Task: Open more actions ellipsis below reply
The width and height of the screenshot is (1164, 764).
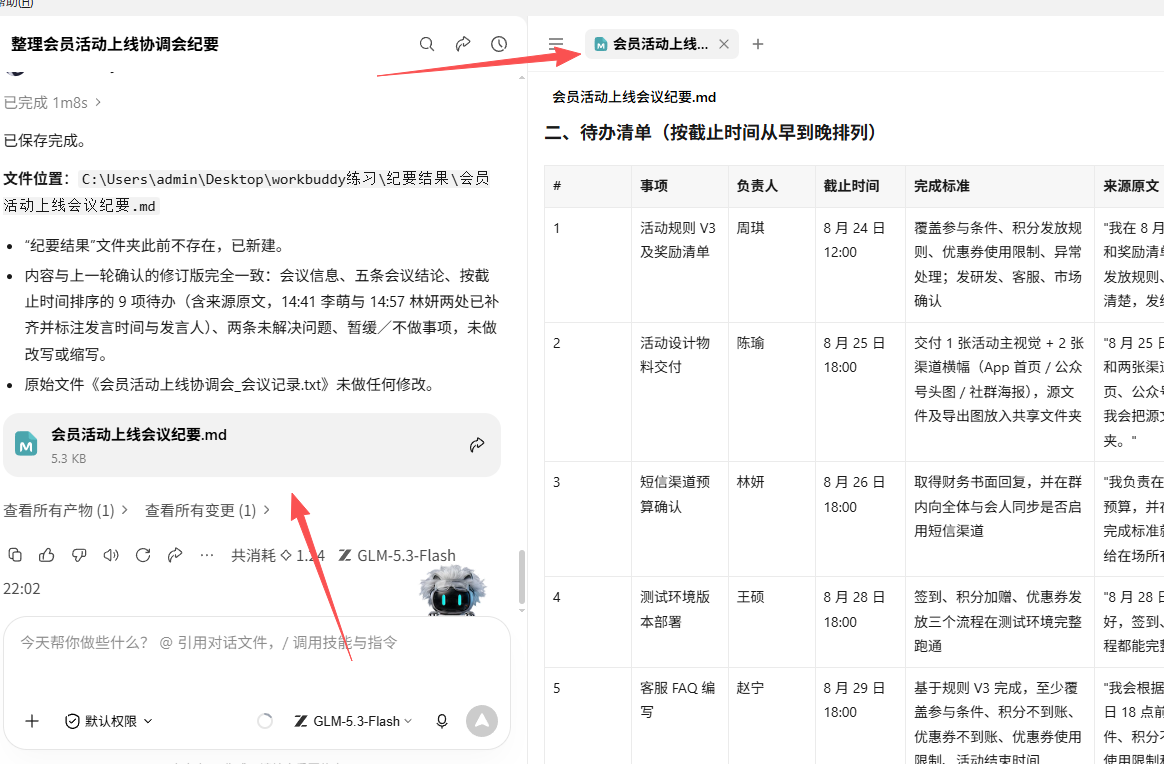Action: (207, 555)
